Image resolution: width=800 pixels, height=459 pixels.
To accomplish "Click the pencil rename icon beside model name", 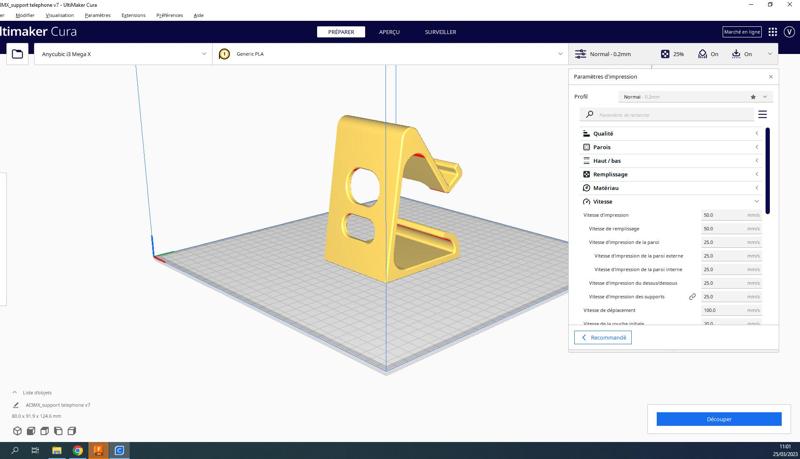I will pos(16,405).
